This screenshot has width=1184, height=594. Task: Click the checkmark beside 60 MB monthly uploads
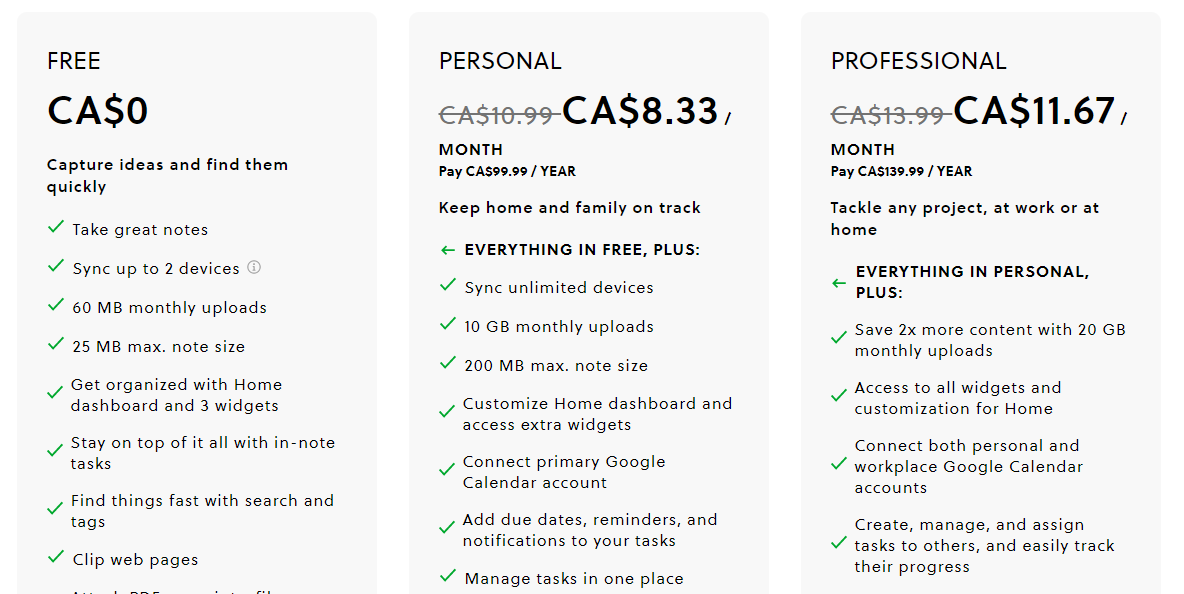(56, 305)
